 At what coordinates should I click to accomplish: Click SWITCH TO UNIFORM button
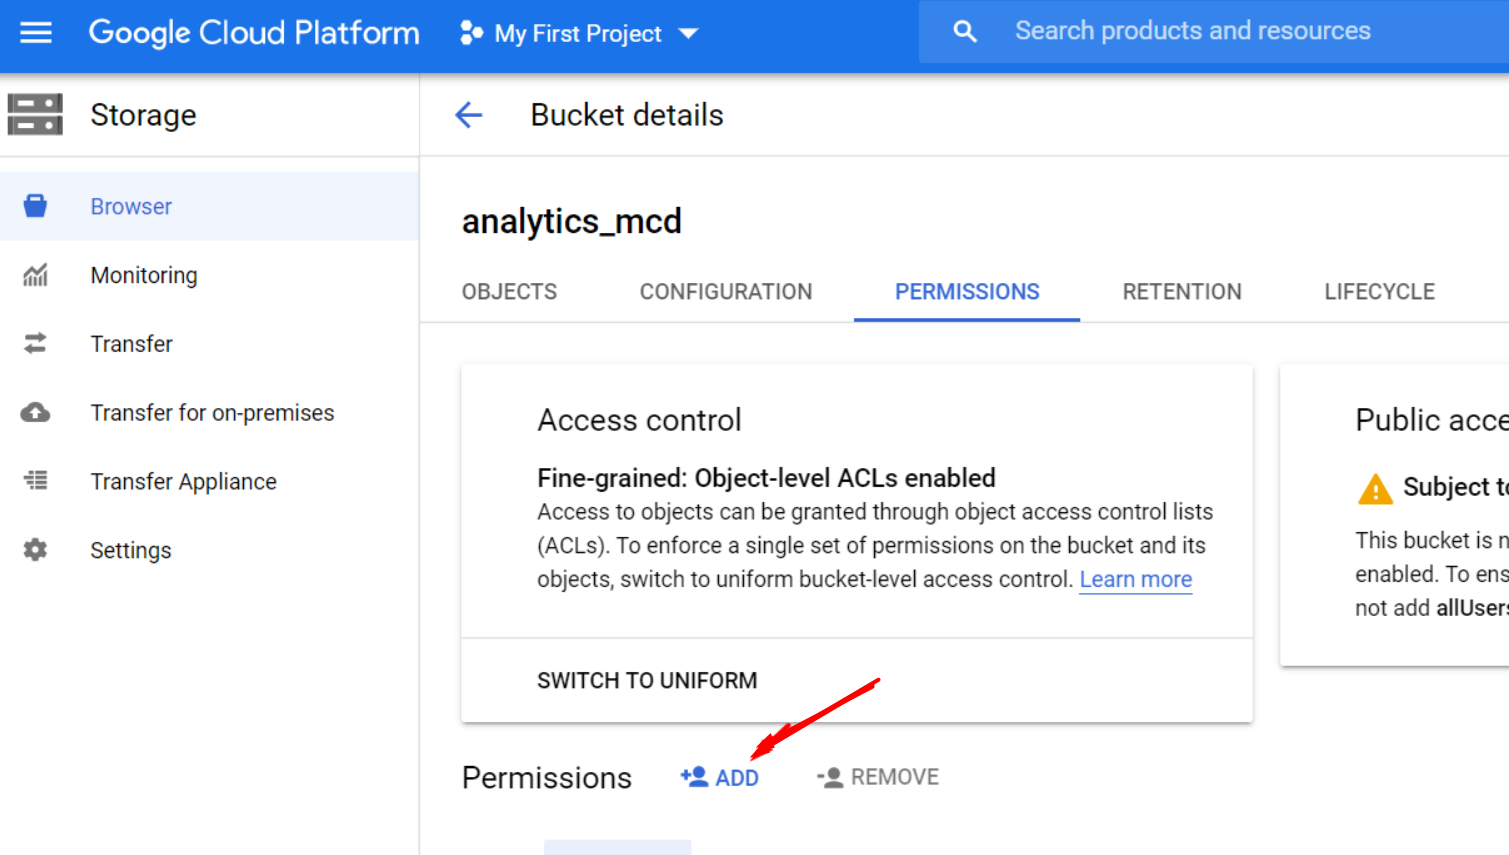(647, 681)
